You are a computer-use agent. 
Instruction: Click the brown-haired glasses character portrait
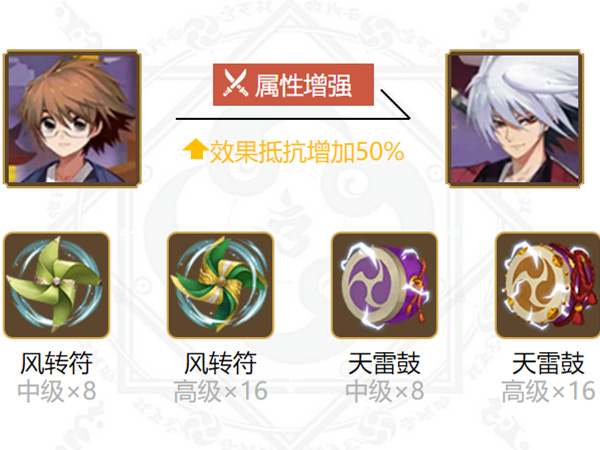[72, 118]
